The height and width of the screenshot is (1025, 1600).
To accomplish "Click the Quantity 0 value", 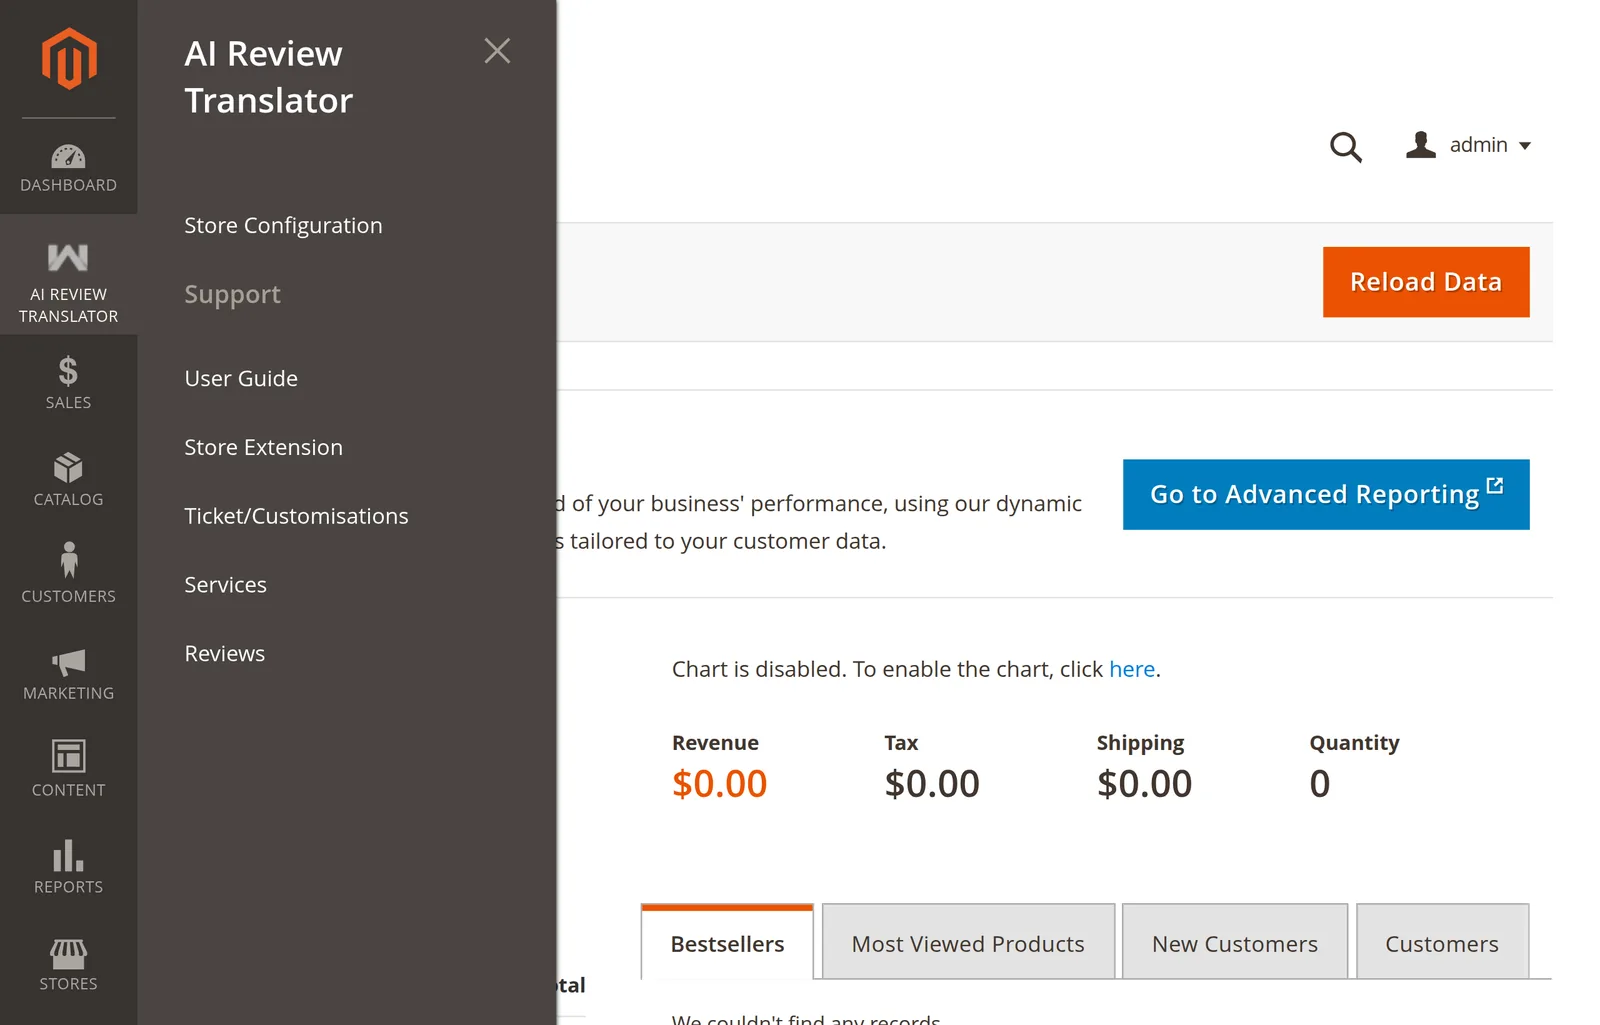I will (x=1320, y=784).
